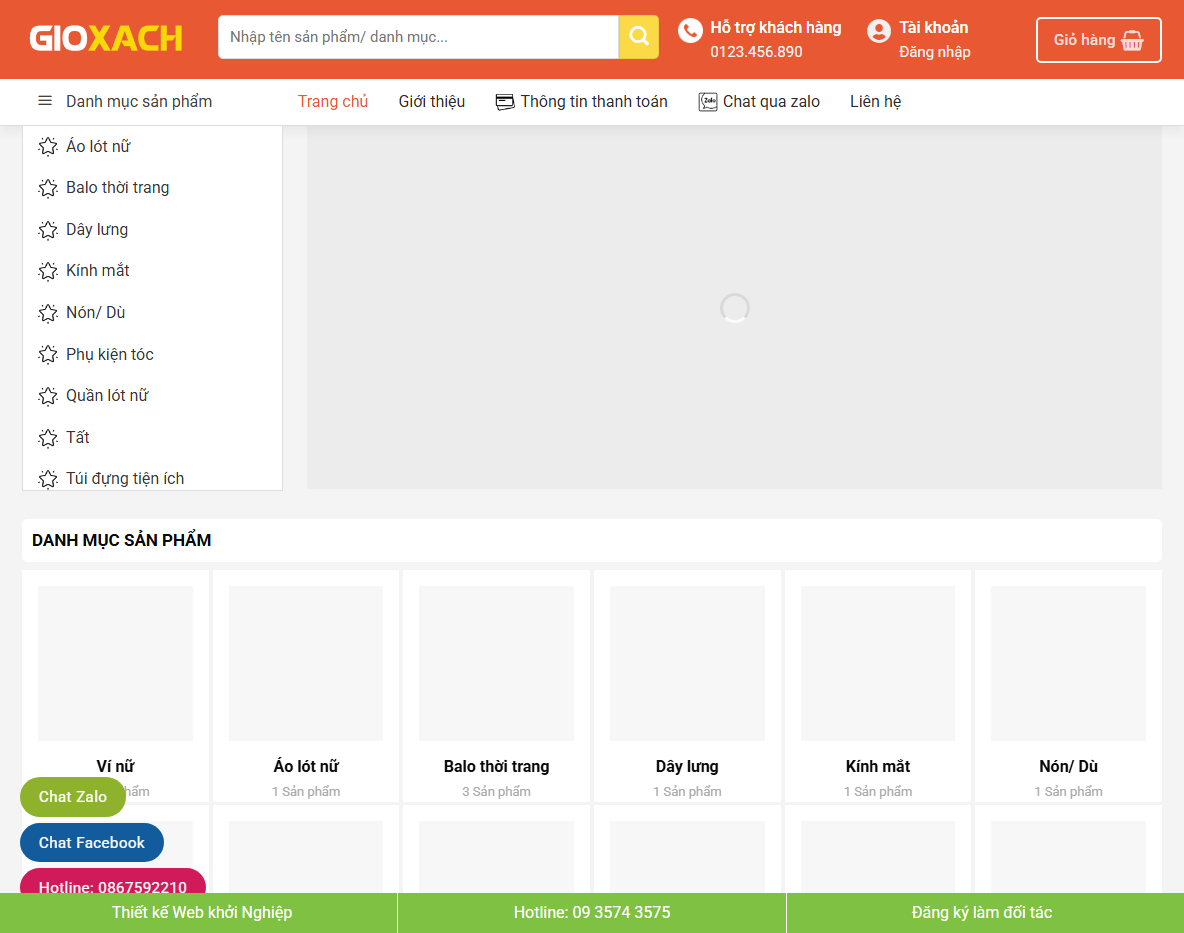Open the Liên hệ menu item
Screen dimensions: 1184x933
coord(875,101)
